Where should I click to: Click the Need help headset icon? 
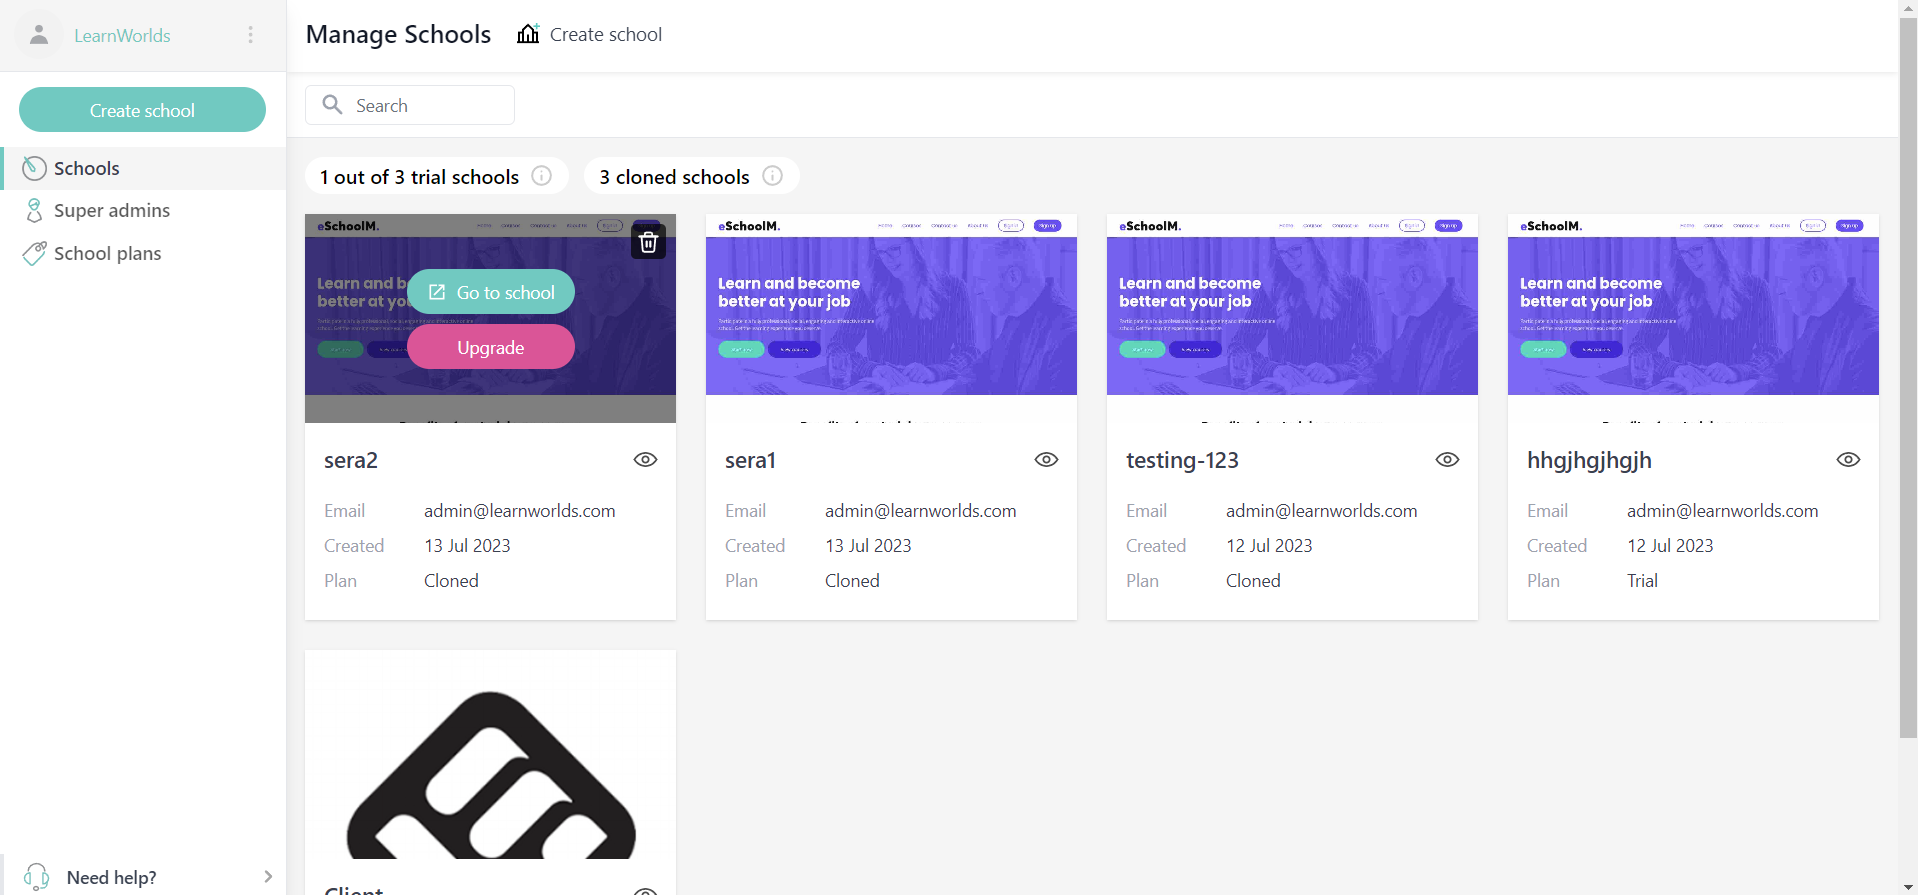(37, 877)
